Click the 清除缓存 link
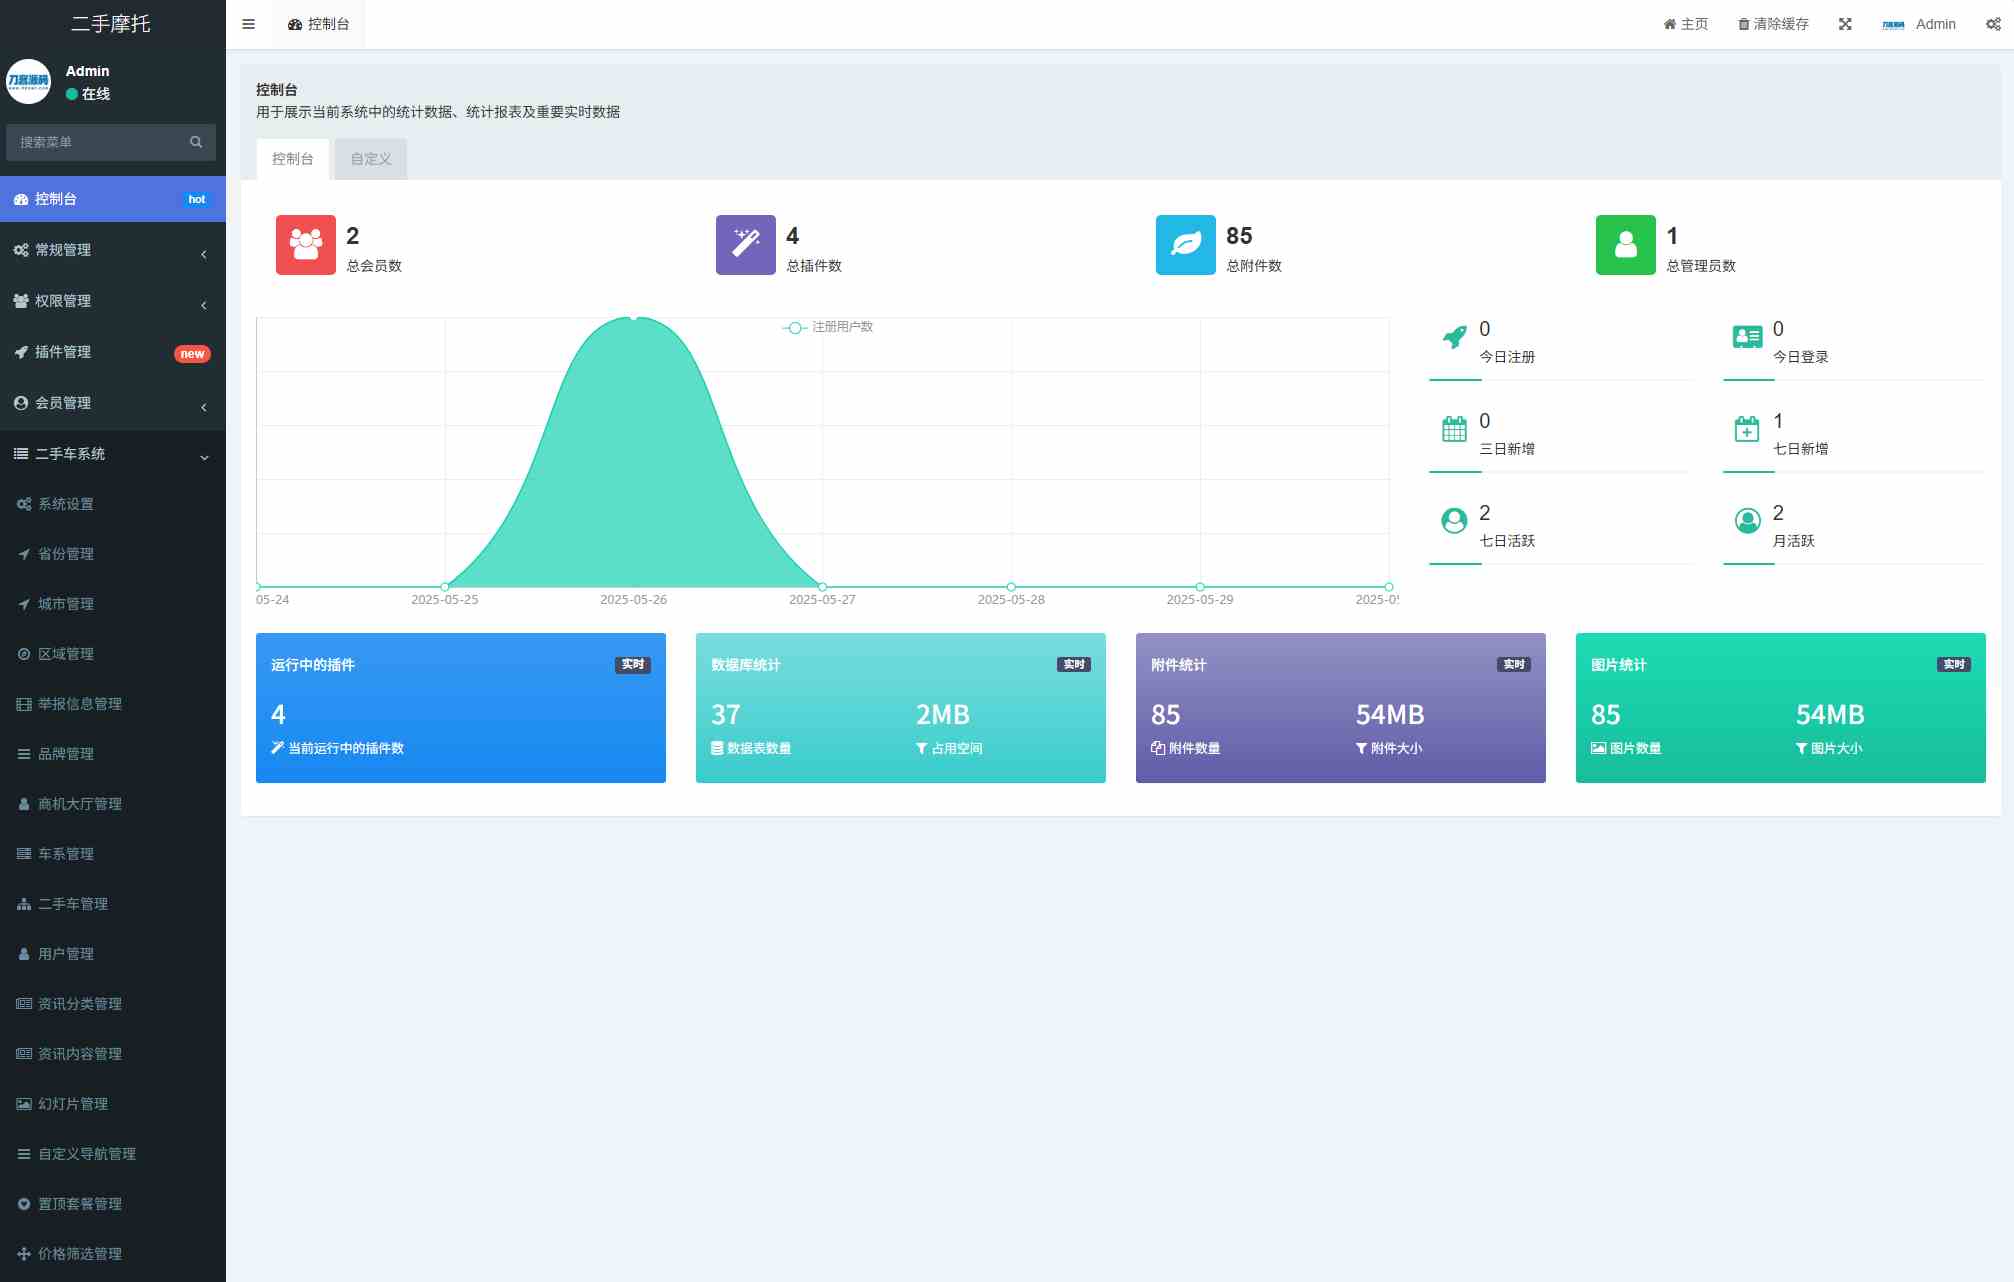This screenshot has width=2014, height=1282. [1773, 24]
